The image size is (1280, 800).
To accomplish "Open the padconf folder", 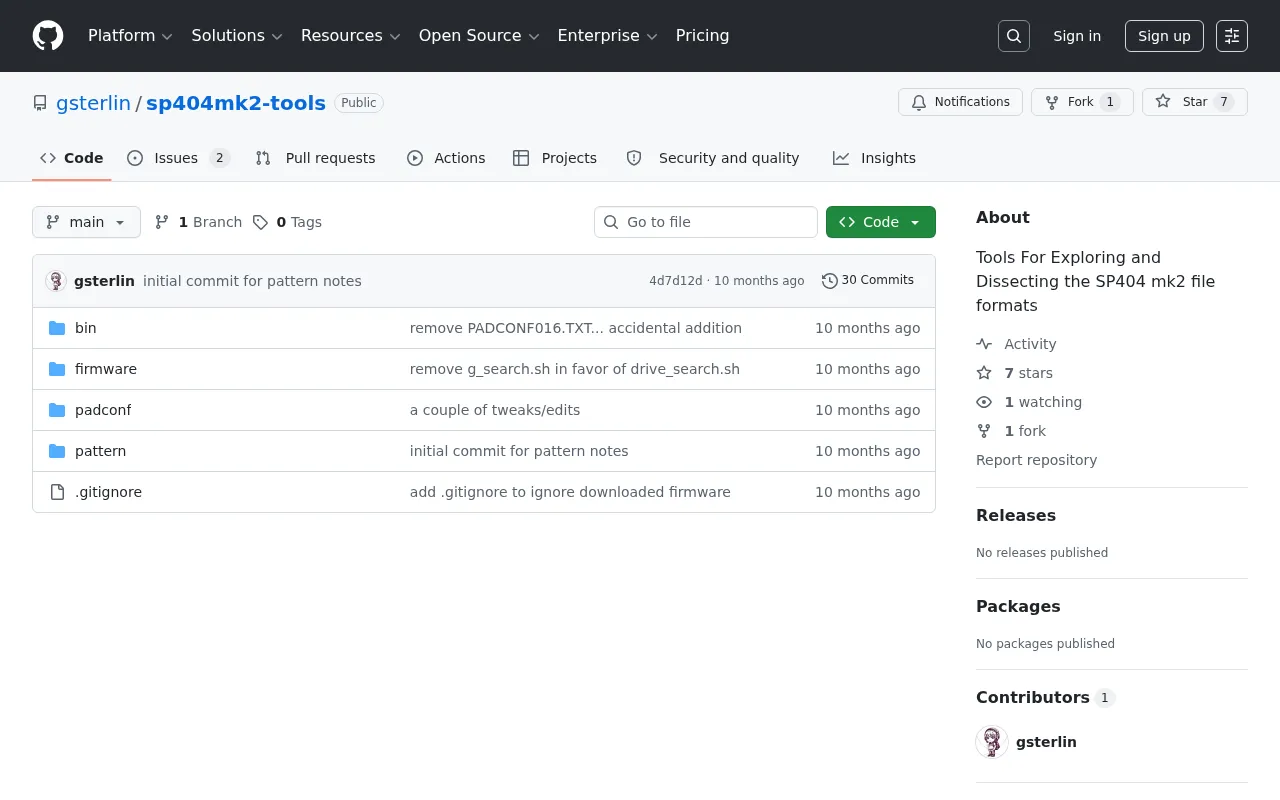I will coord(103,410).
